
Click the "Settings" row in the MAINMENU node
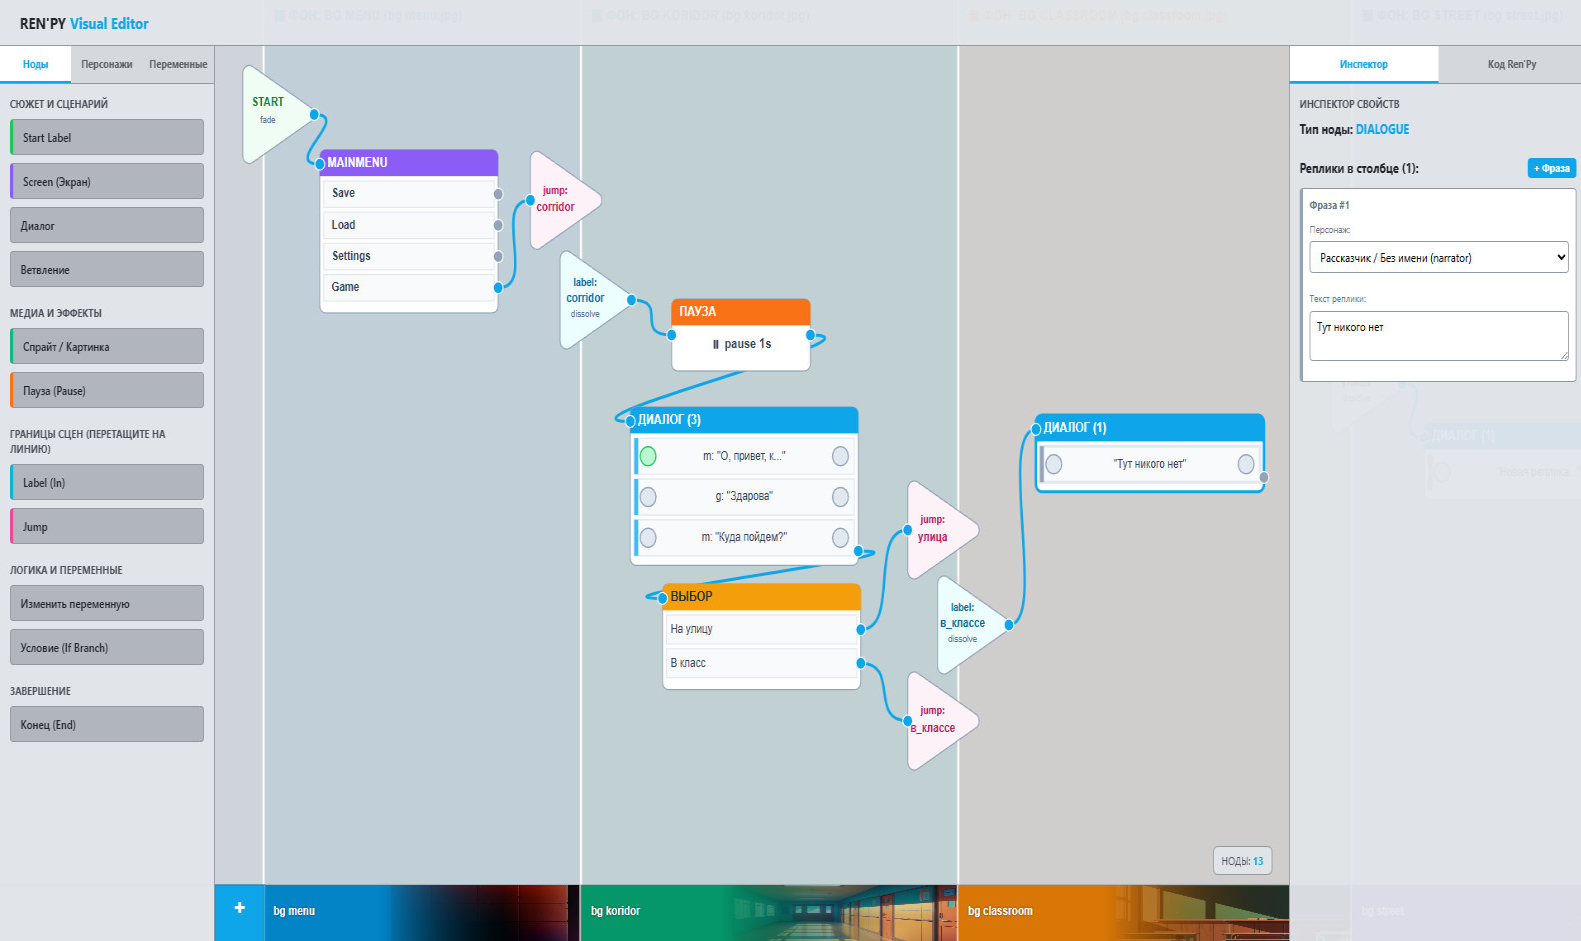(x=409, y=256)
